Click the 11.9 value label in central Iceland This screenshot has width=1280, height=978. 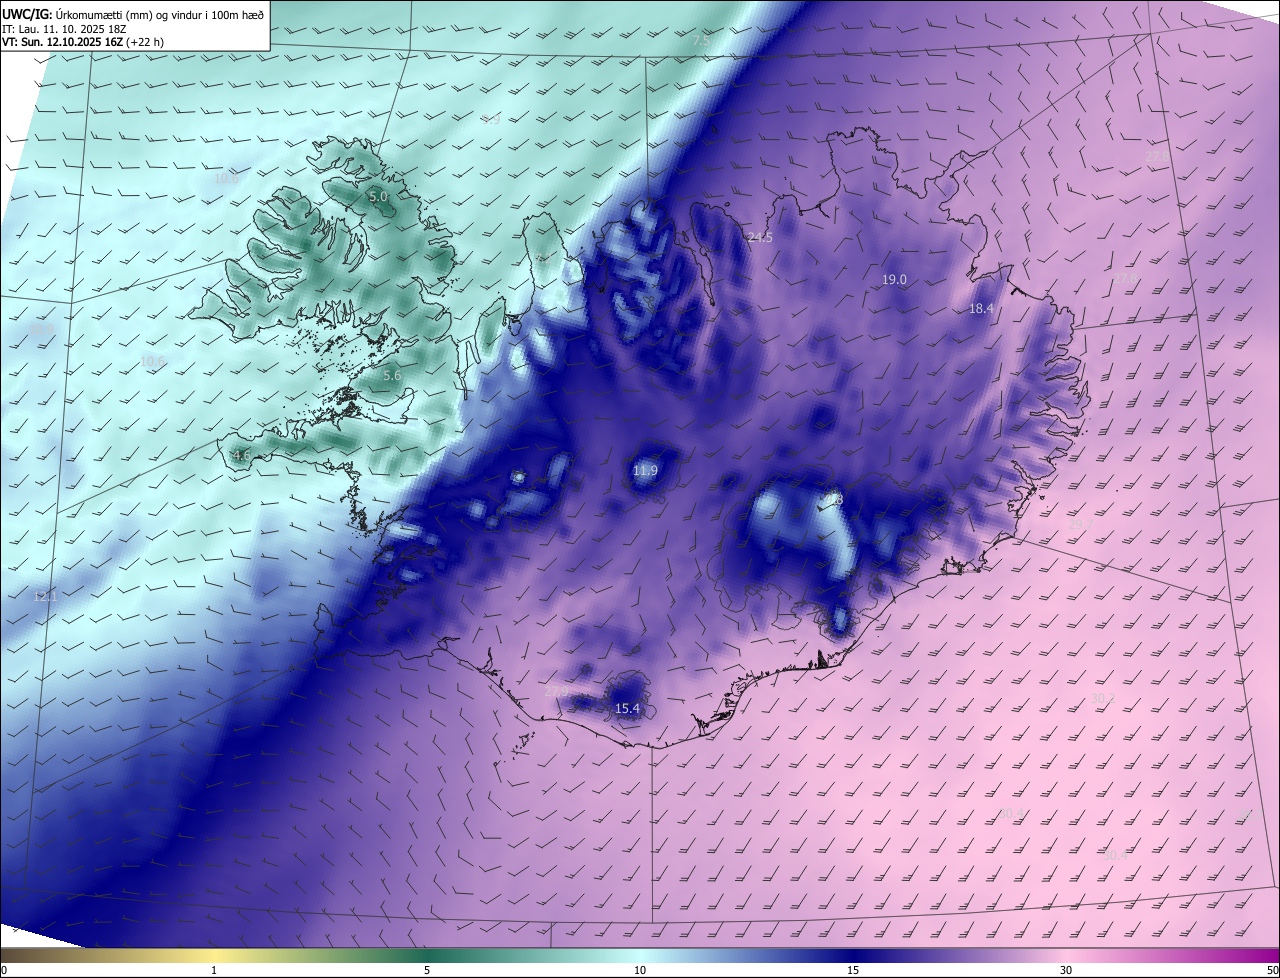click(x=646, y=470)
